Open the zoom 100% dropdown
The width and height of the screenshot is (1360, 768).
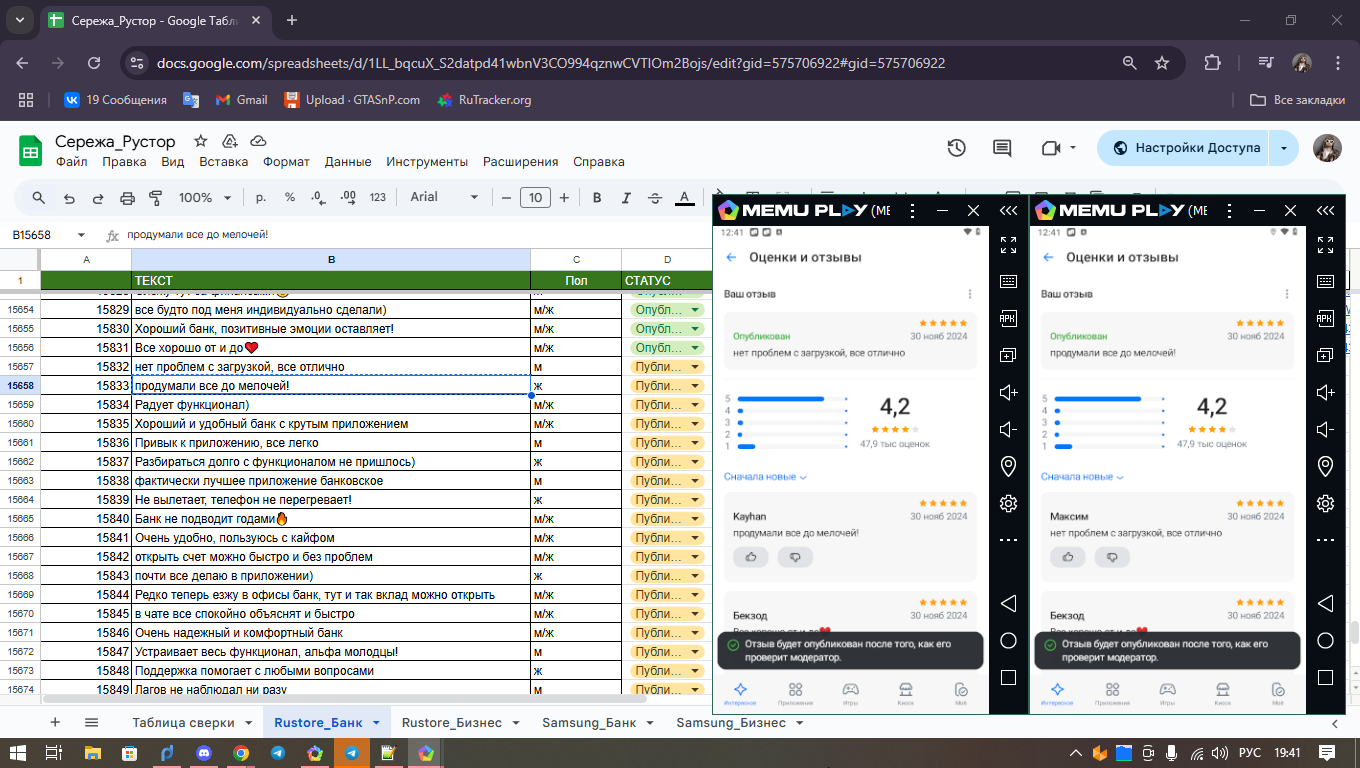(205, 197)
